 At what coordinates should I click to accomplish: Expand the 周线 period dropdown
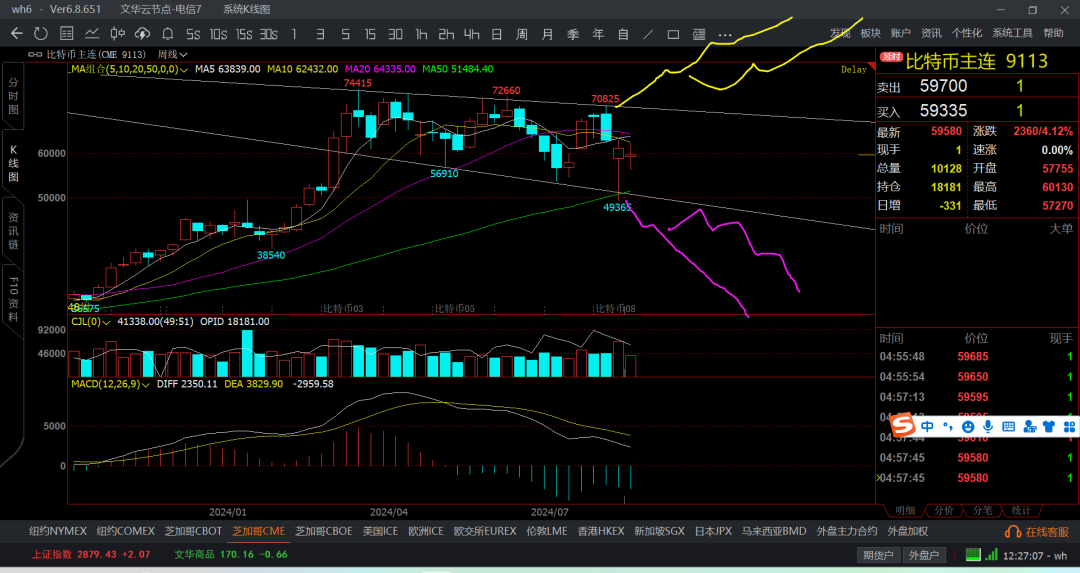[x=172, y=54]
